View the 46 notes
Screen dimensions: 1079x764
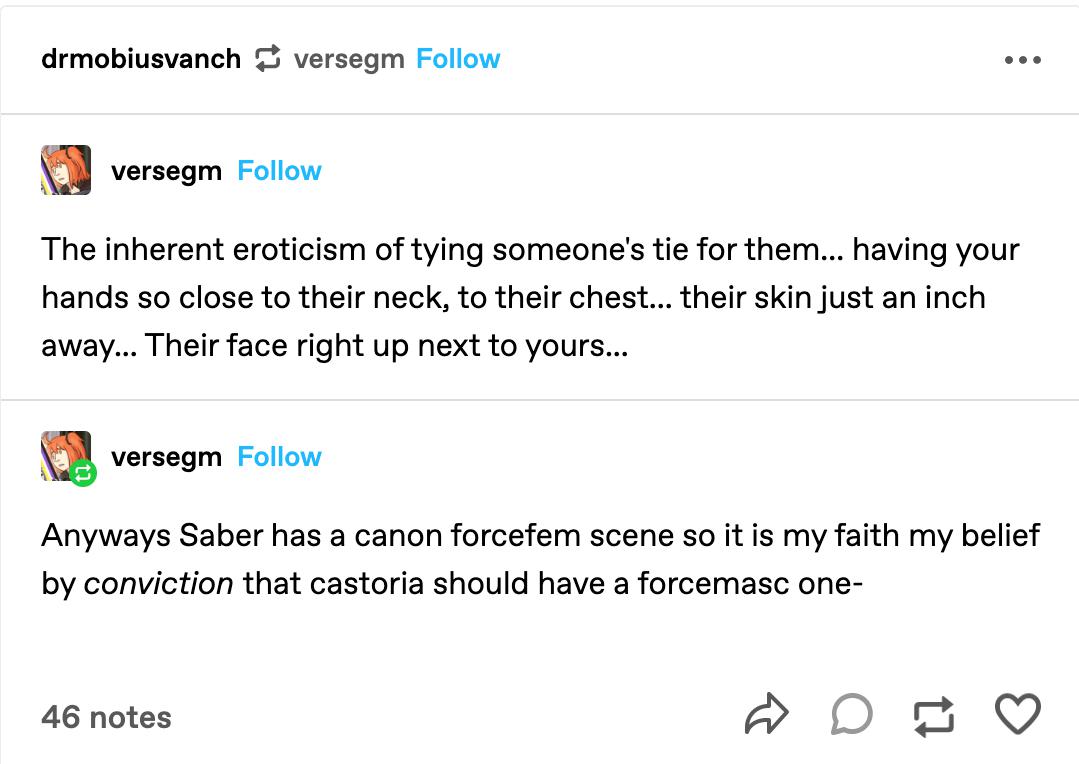pos(106,717)
